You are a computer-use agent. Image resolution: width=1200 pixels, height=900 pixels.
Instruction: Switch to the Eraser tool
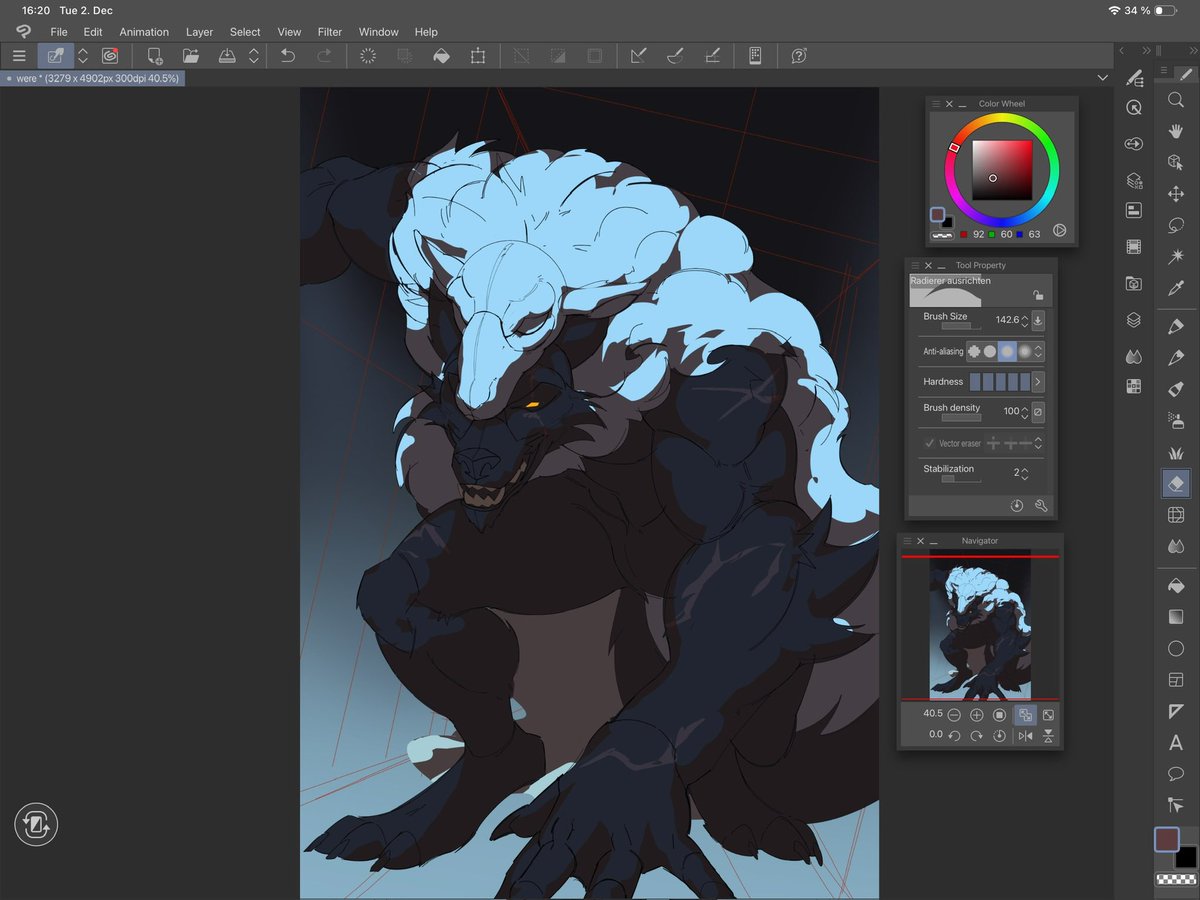point(1175,483)
